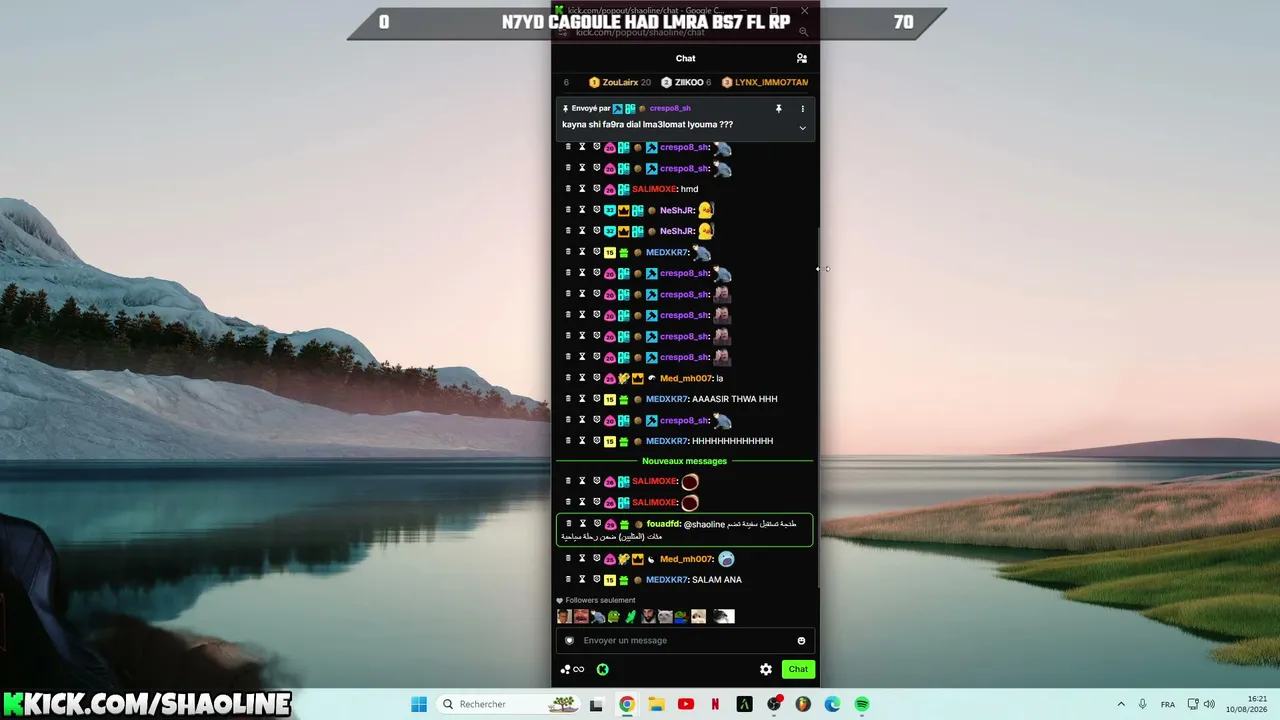Timeout MEDXKR7 on the "HHHHHHHHHHHHHH" row

point(582,441)
